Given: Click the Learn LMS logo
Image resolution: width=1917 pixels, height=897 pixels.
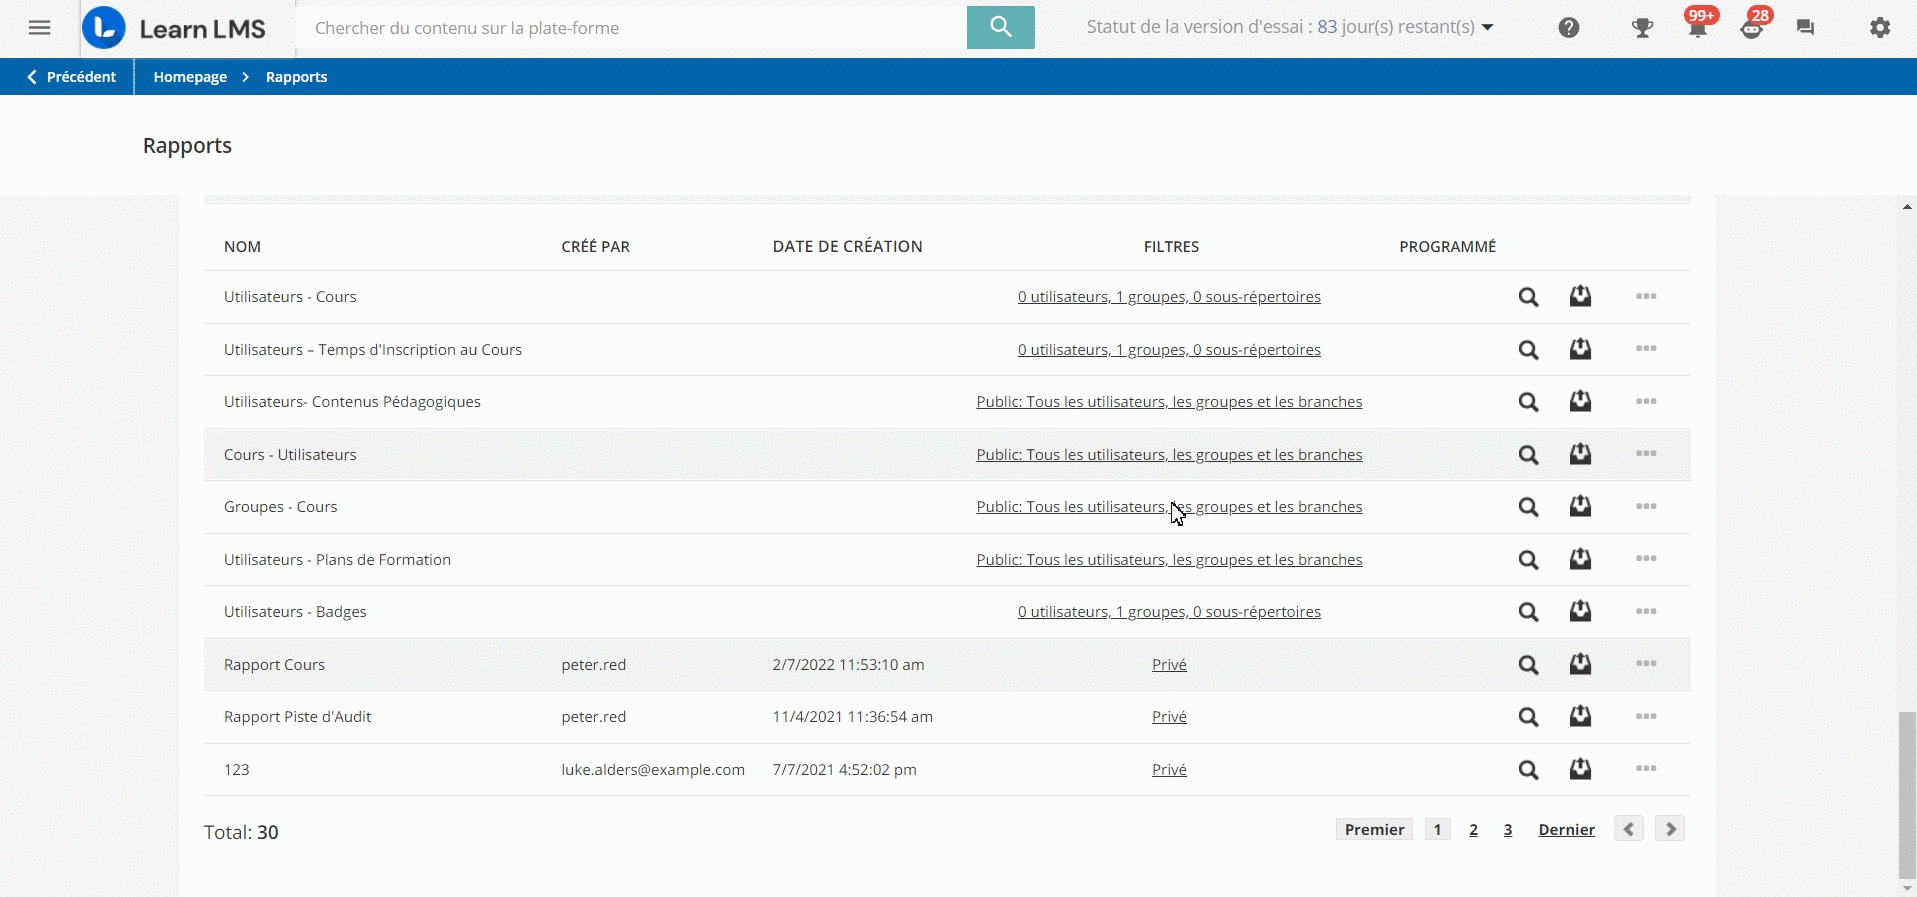Looking at the screenshot, I should click(175, 28).
